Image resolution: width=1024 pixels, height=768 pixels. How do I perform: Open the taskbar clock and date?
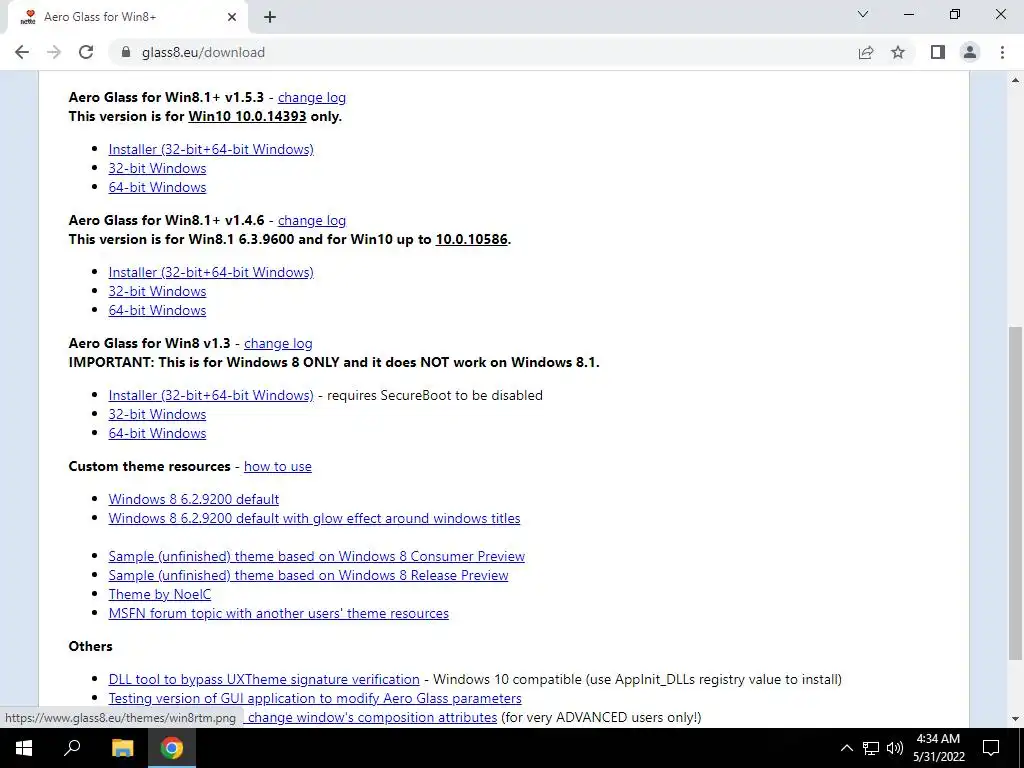[938, 748]
